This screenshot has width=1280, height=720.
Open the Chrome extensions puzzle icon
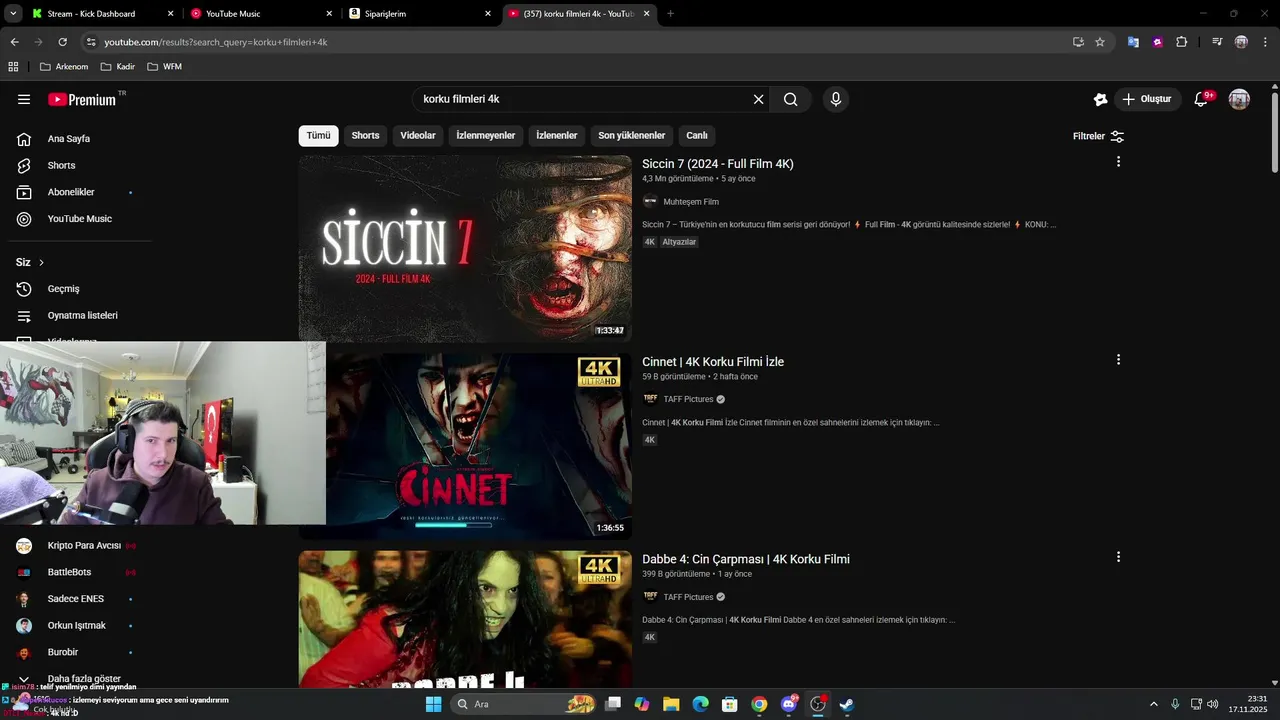pos(1181,42)
